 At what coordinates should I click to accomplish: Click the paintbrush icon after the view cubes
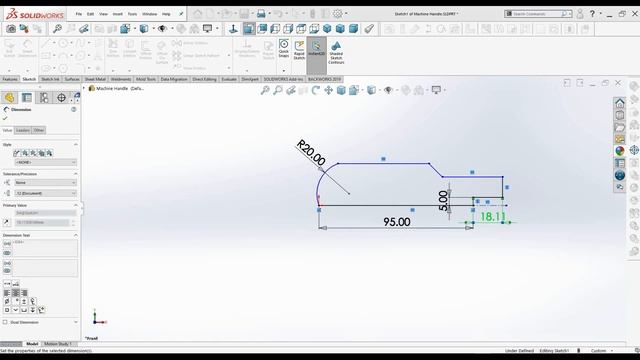369,29
